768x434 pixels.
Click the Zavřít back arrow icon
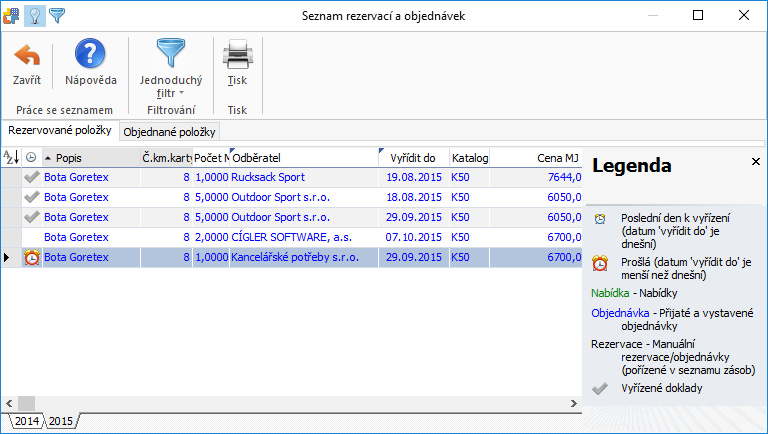point(27,54)
